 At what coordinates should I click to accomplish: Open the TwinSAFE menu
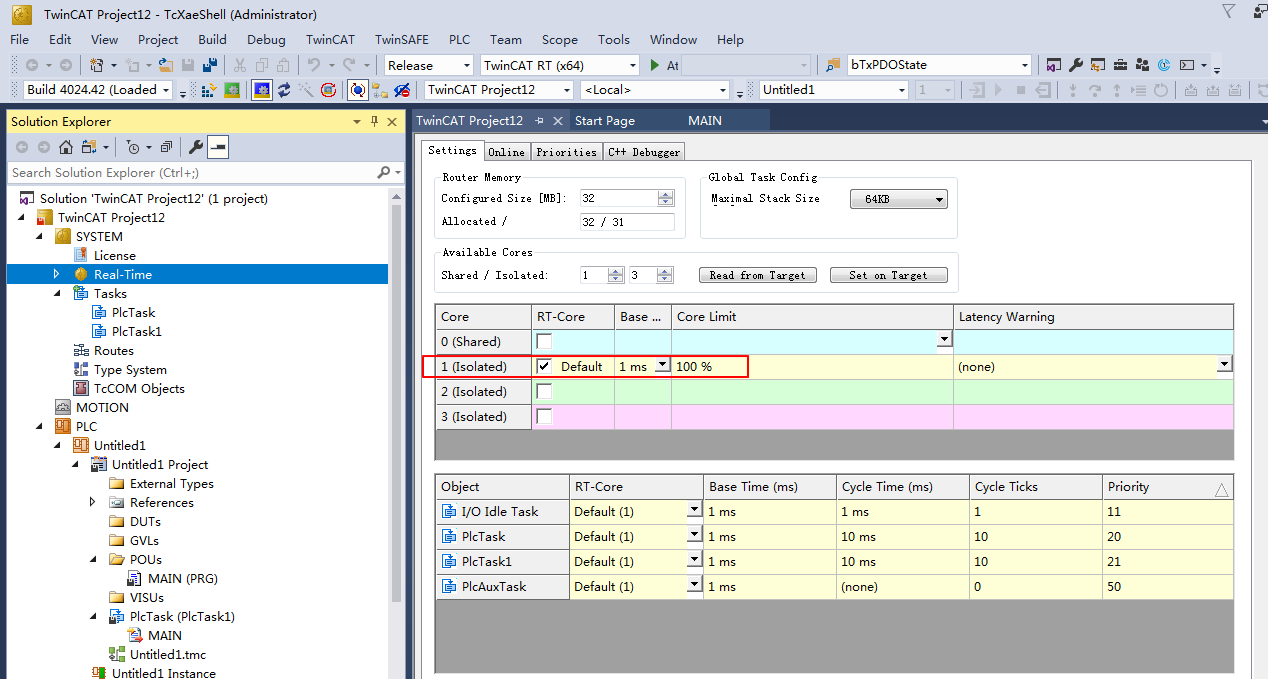(x=402, y=40)
